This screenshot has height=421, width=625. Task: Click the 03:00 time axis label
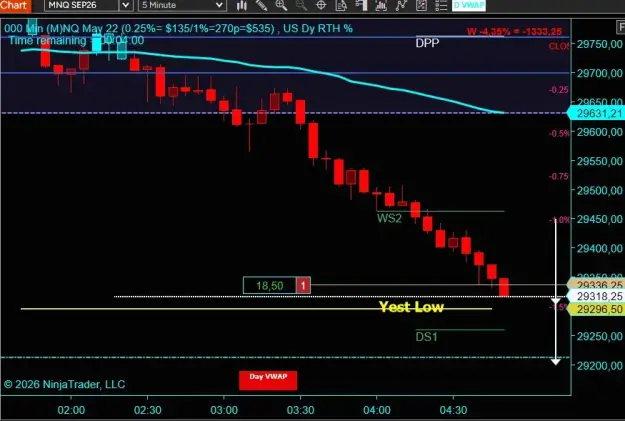tap(224, 410)
